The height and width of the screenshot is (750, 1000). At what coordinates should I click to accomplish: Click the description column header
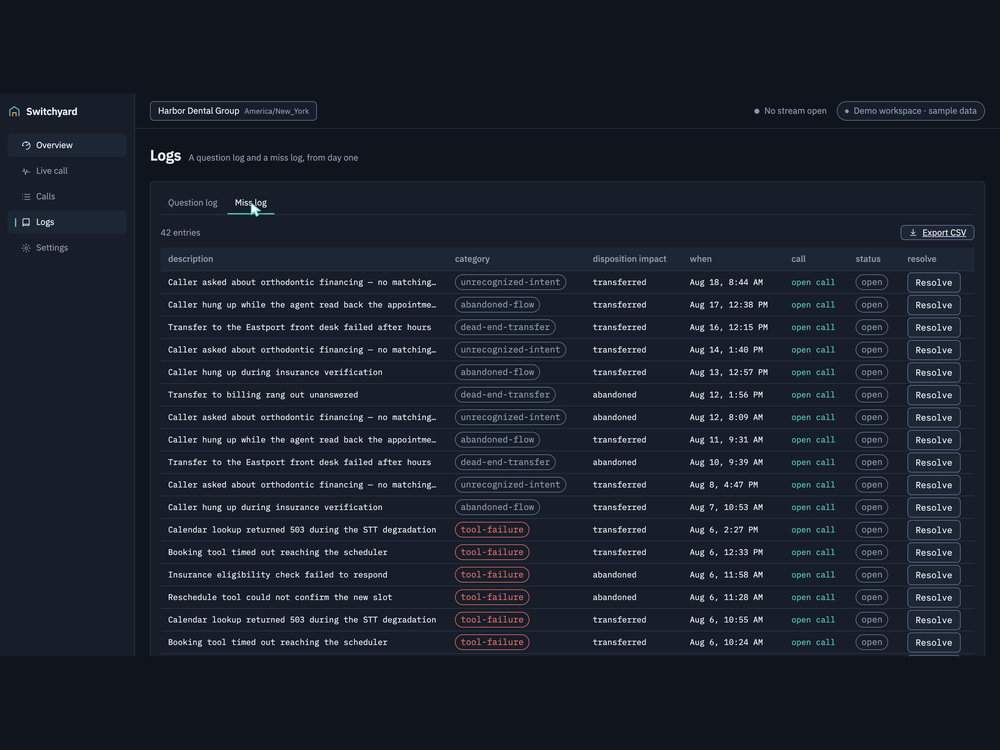[191, 259]
